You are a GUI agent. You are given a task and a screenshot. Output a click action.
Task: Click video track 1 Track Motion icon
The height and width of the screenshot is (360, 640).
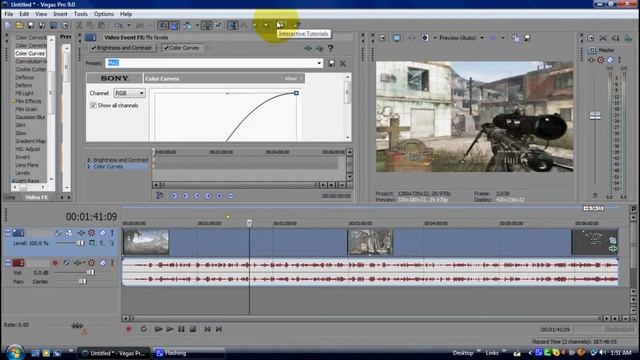(69, 233)
